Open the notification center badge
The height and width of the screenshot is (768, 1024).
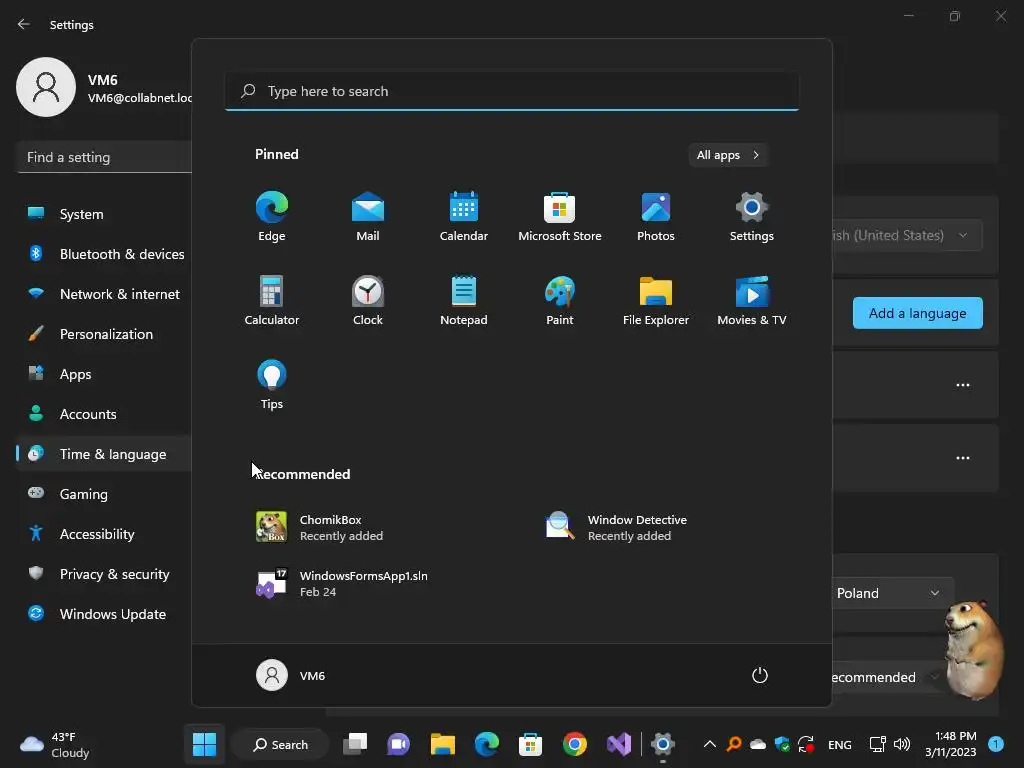996,744
